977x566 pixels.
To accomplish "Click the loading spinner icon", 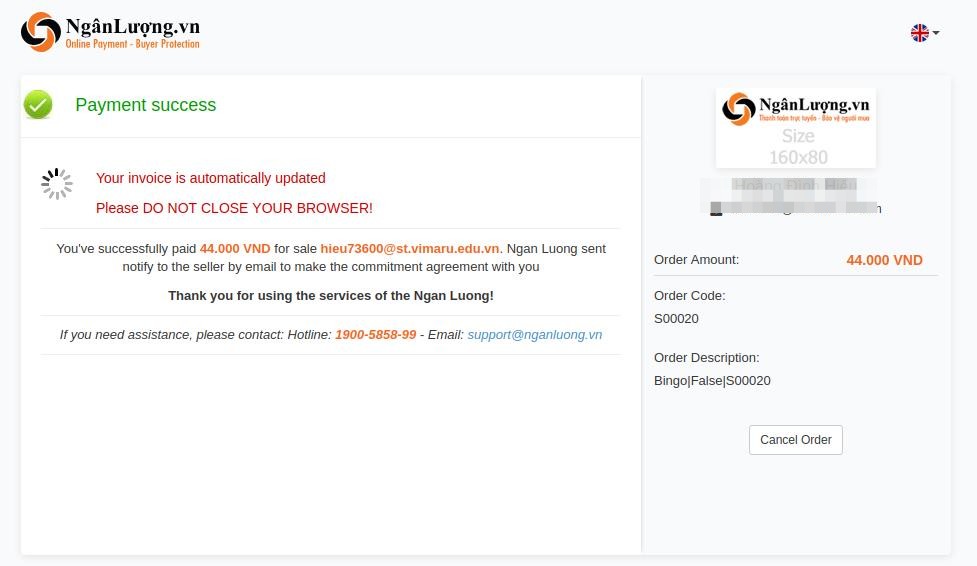I will pos(57,184).
